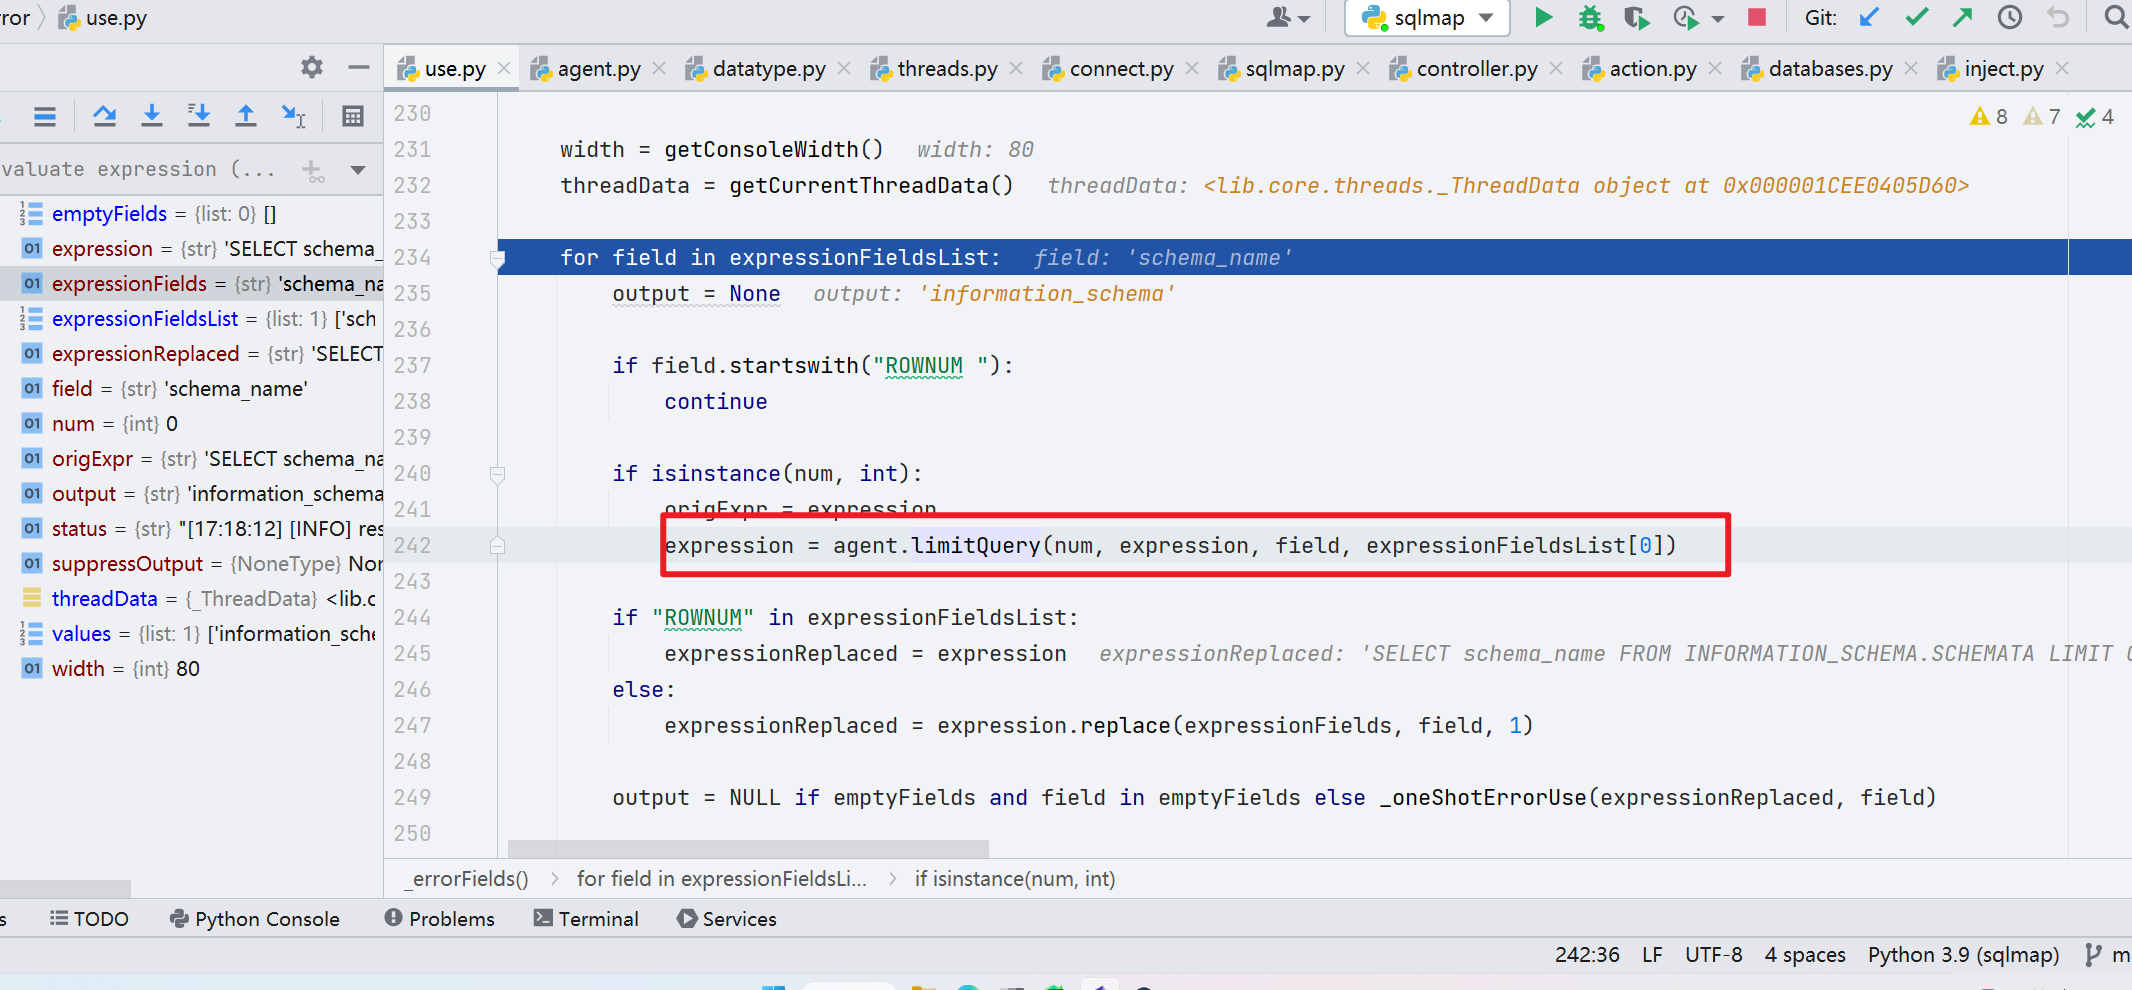Viewport: 2132px width, 990px height.
Task: Rollback changes undo icon
Action: (x=2058, y=17)
